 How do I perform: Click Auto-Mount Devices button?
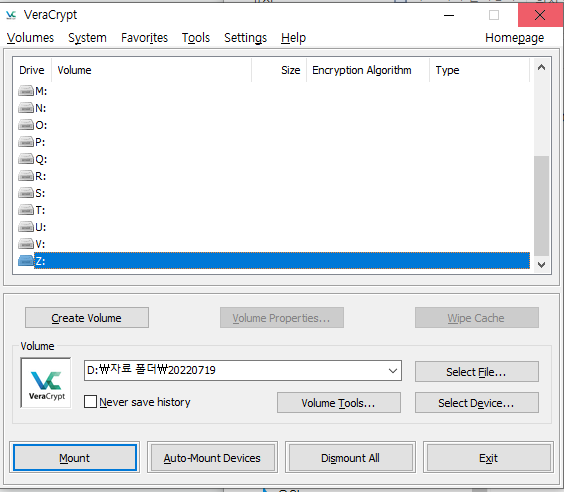[x=212, y=457]
